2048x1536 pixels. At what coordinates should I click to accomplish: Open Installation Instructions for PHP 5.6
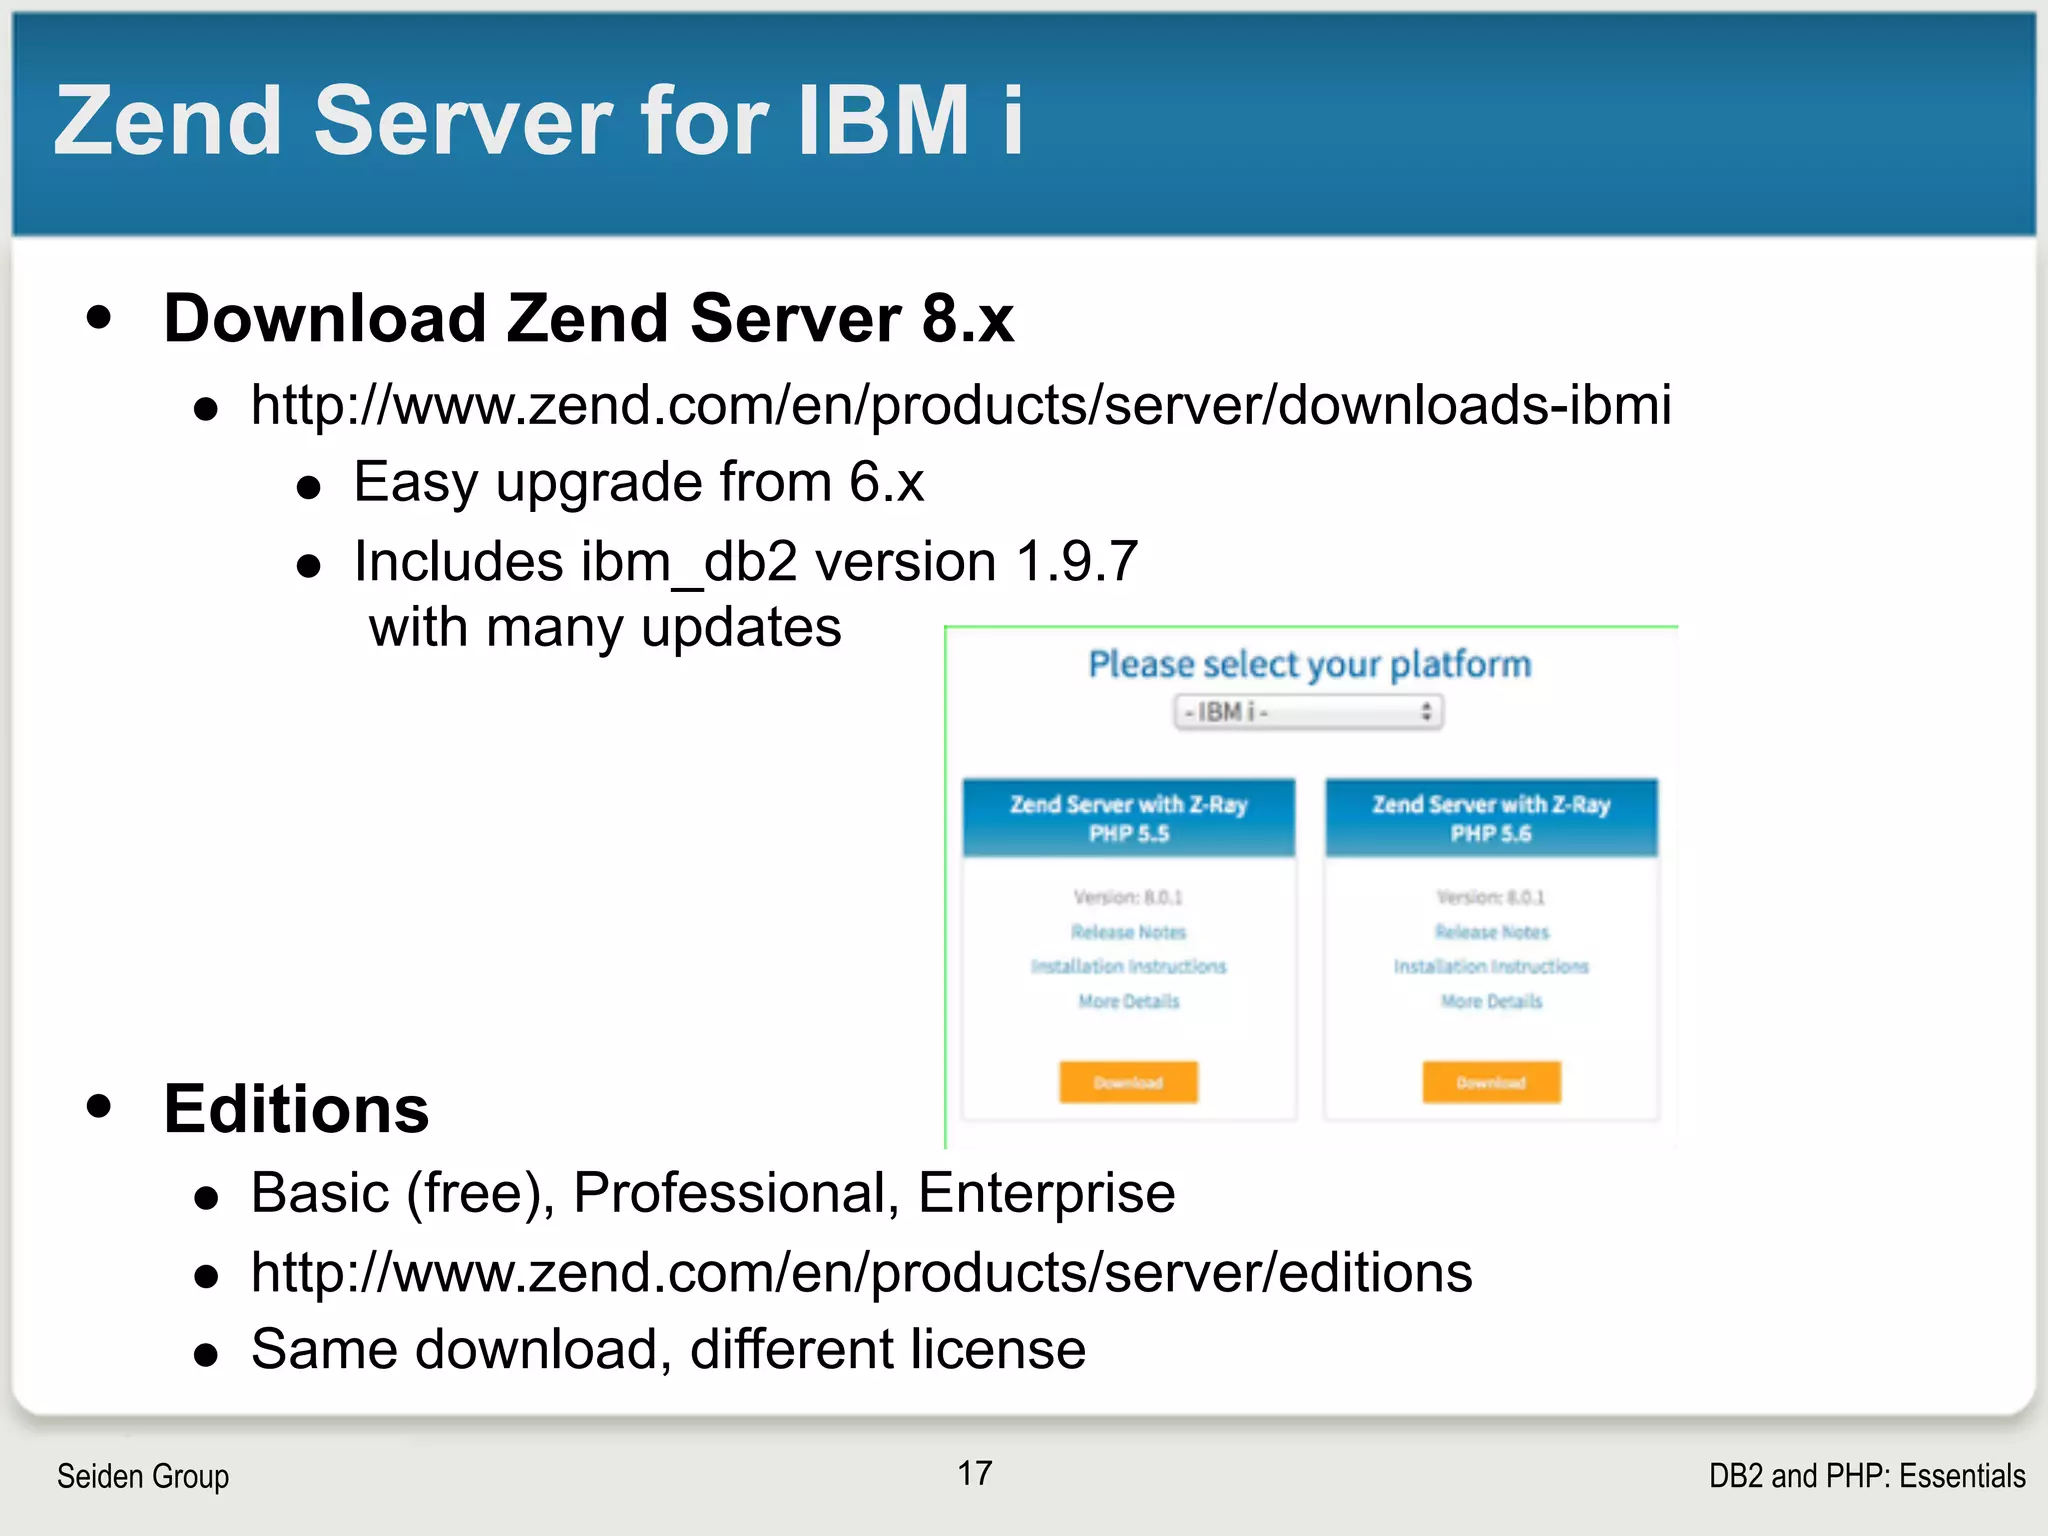coord(1491,966)
